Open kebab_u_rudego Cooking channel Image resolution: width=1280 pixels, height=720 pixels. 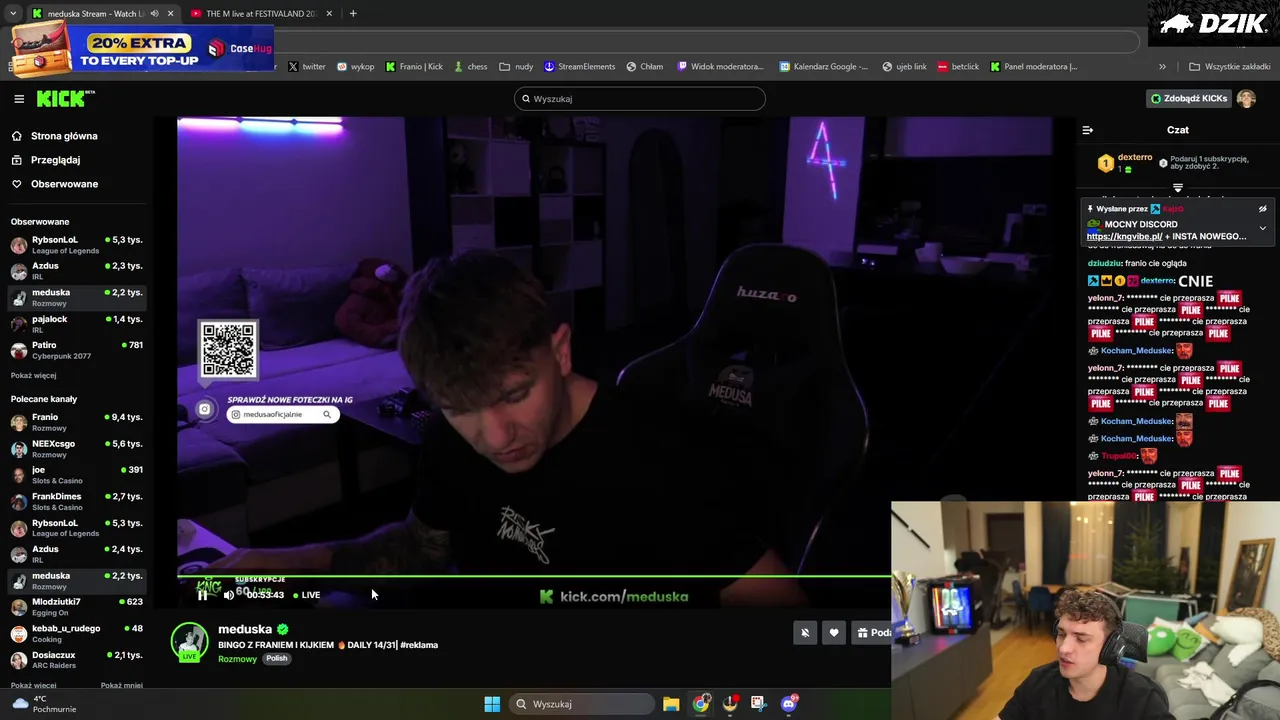[76, 633]
